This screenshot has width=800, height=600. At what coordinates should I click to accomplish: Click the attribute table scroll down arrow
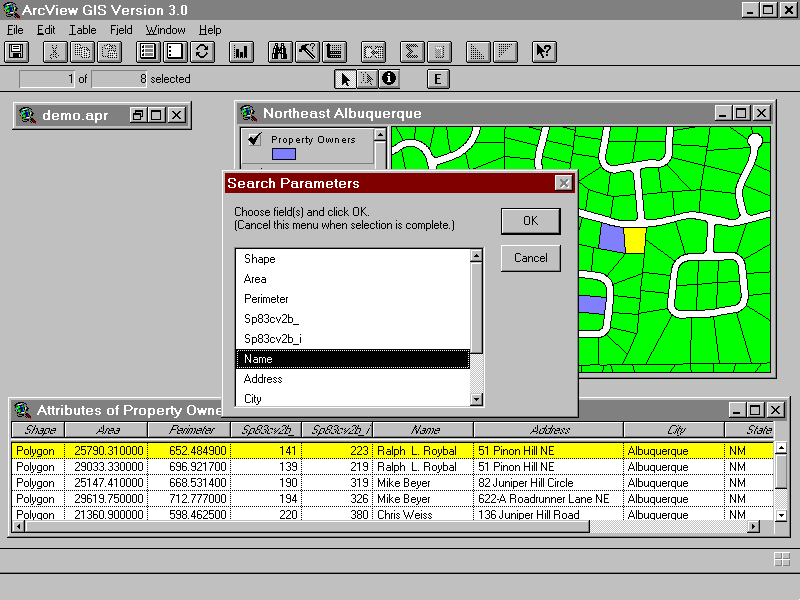tap(781, 515)
